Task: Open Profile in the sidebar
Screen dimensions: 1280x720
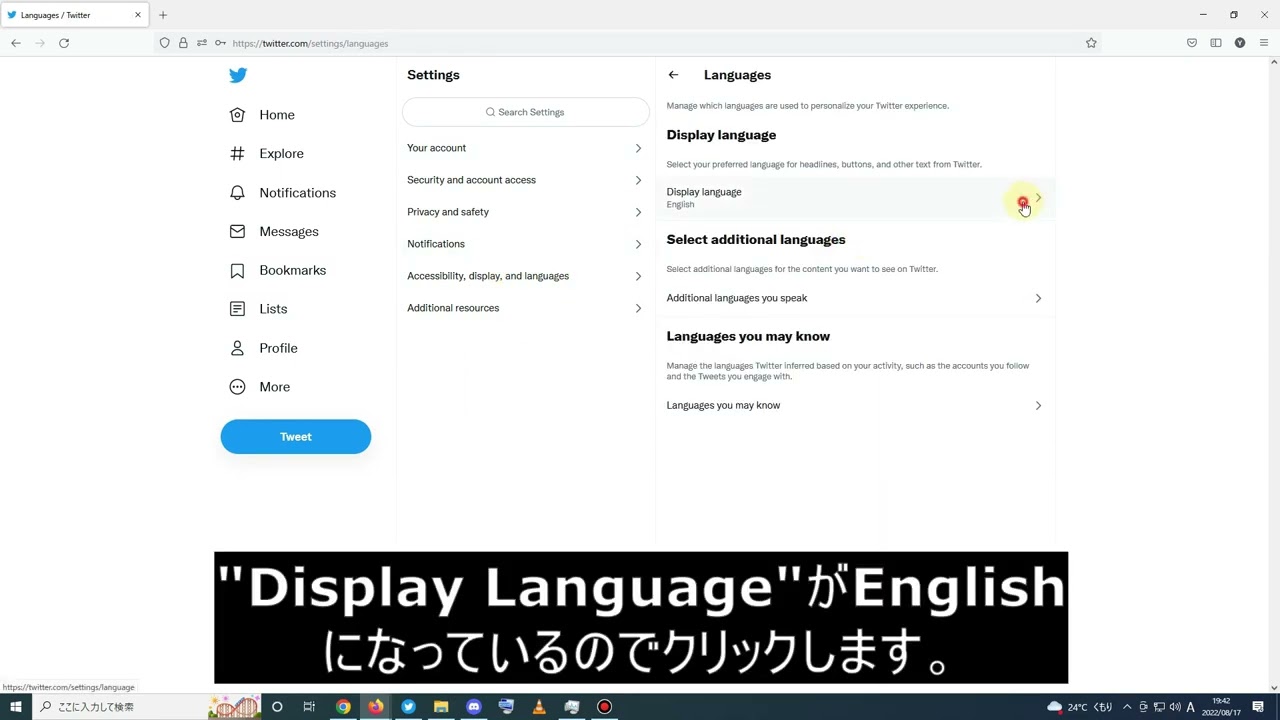Action: [264, 348]
